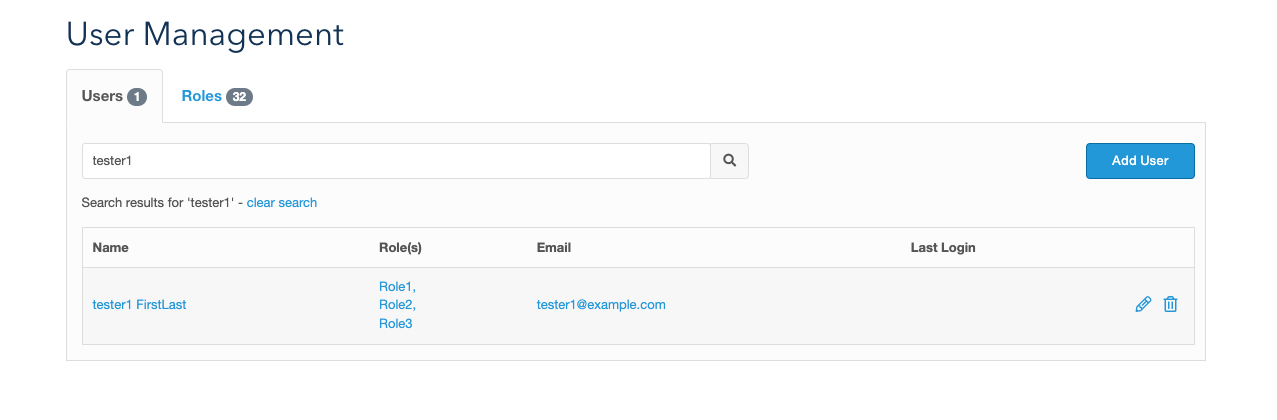Click the 32 count badge on Roles

[239, 97]
